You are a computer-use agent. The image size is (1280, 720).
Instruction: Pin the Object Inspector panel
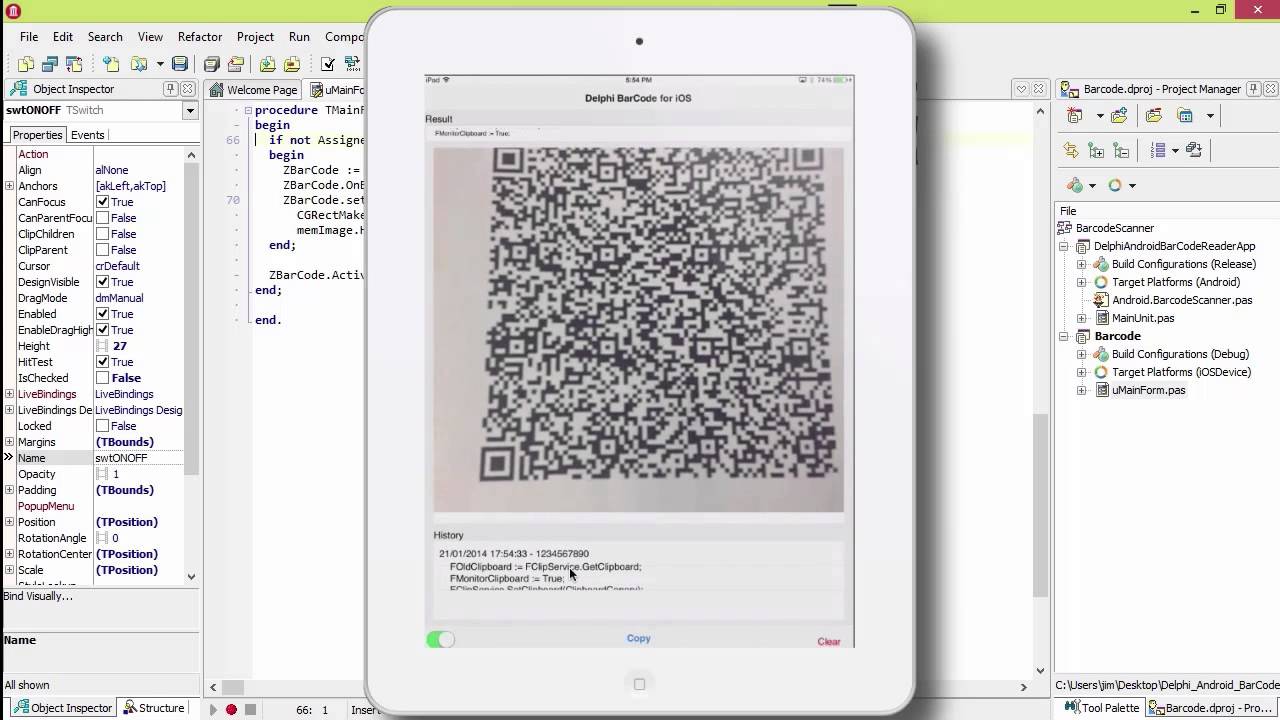(x=170, y=89)
